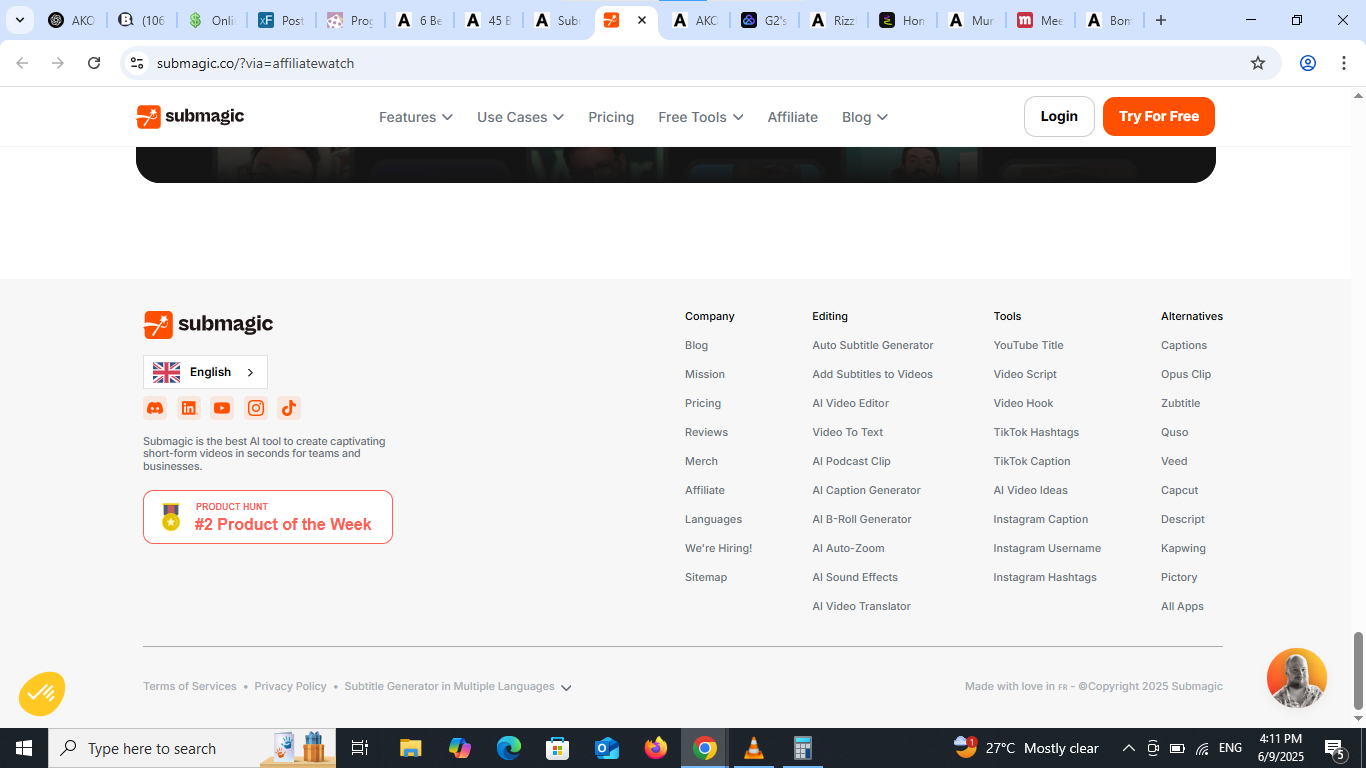Click the yellow checkmark floating widget

pos(42,693)
